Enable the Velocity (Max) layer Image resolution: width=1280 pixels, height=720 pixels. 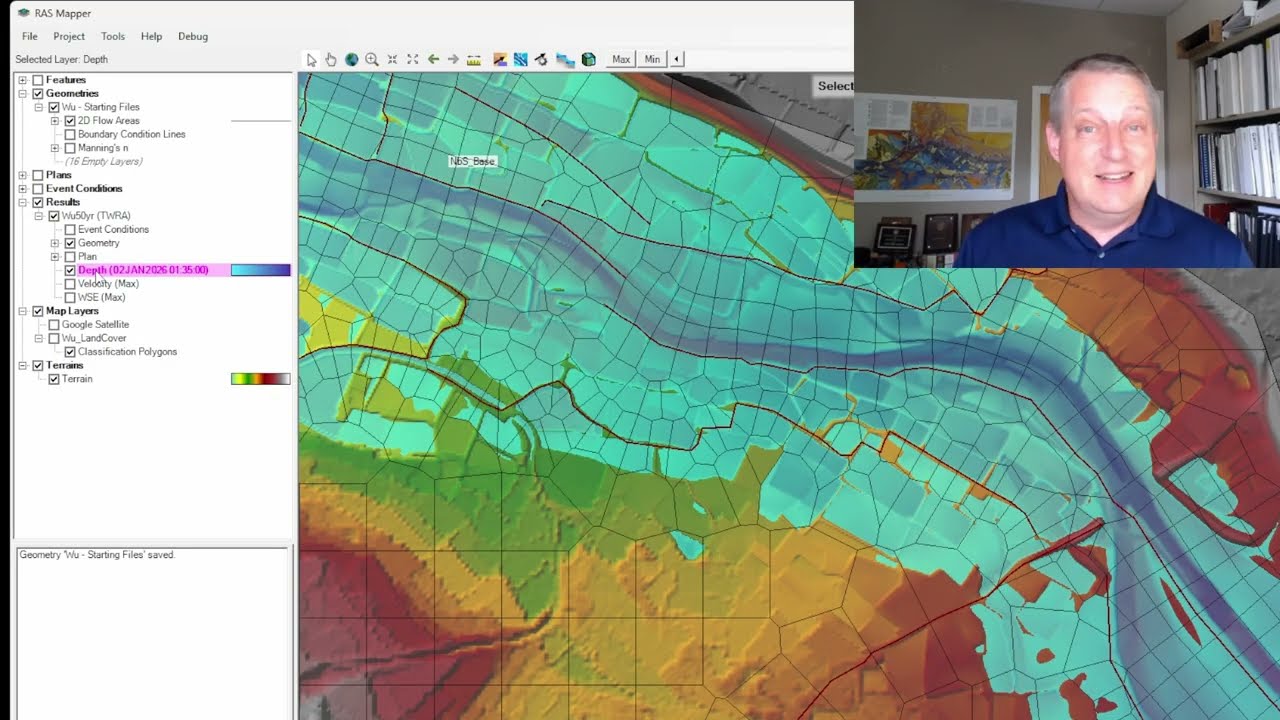point(70,284)
